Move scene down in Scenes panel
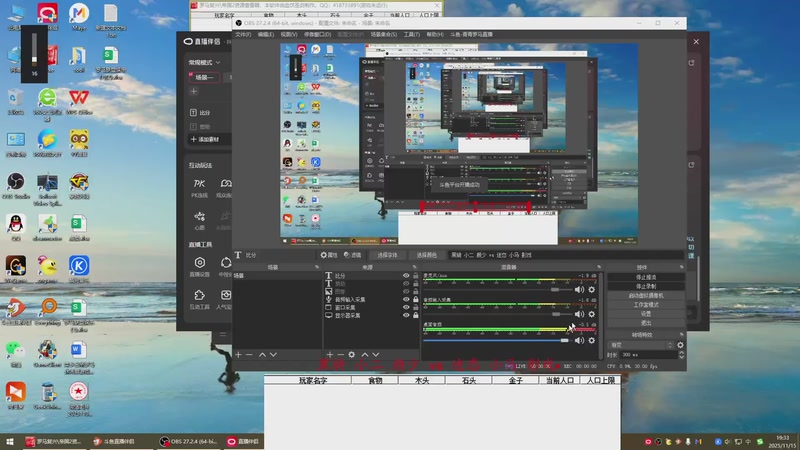Viewport: 800px width, 450px height. [273, 355]
